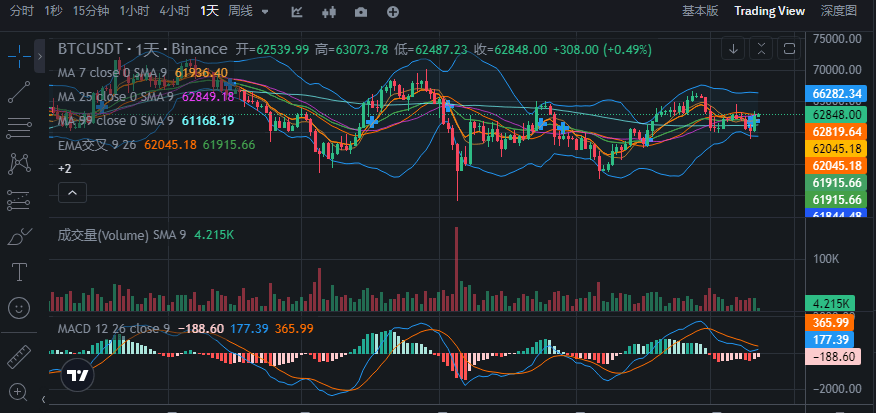876x413 pixels.
Task: Switch to 4小时 timeframe
Action: 174,11
